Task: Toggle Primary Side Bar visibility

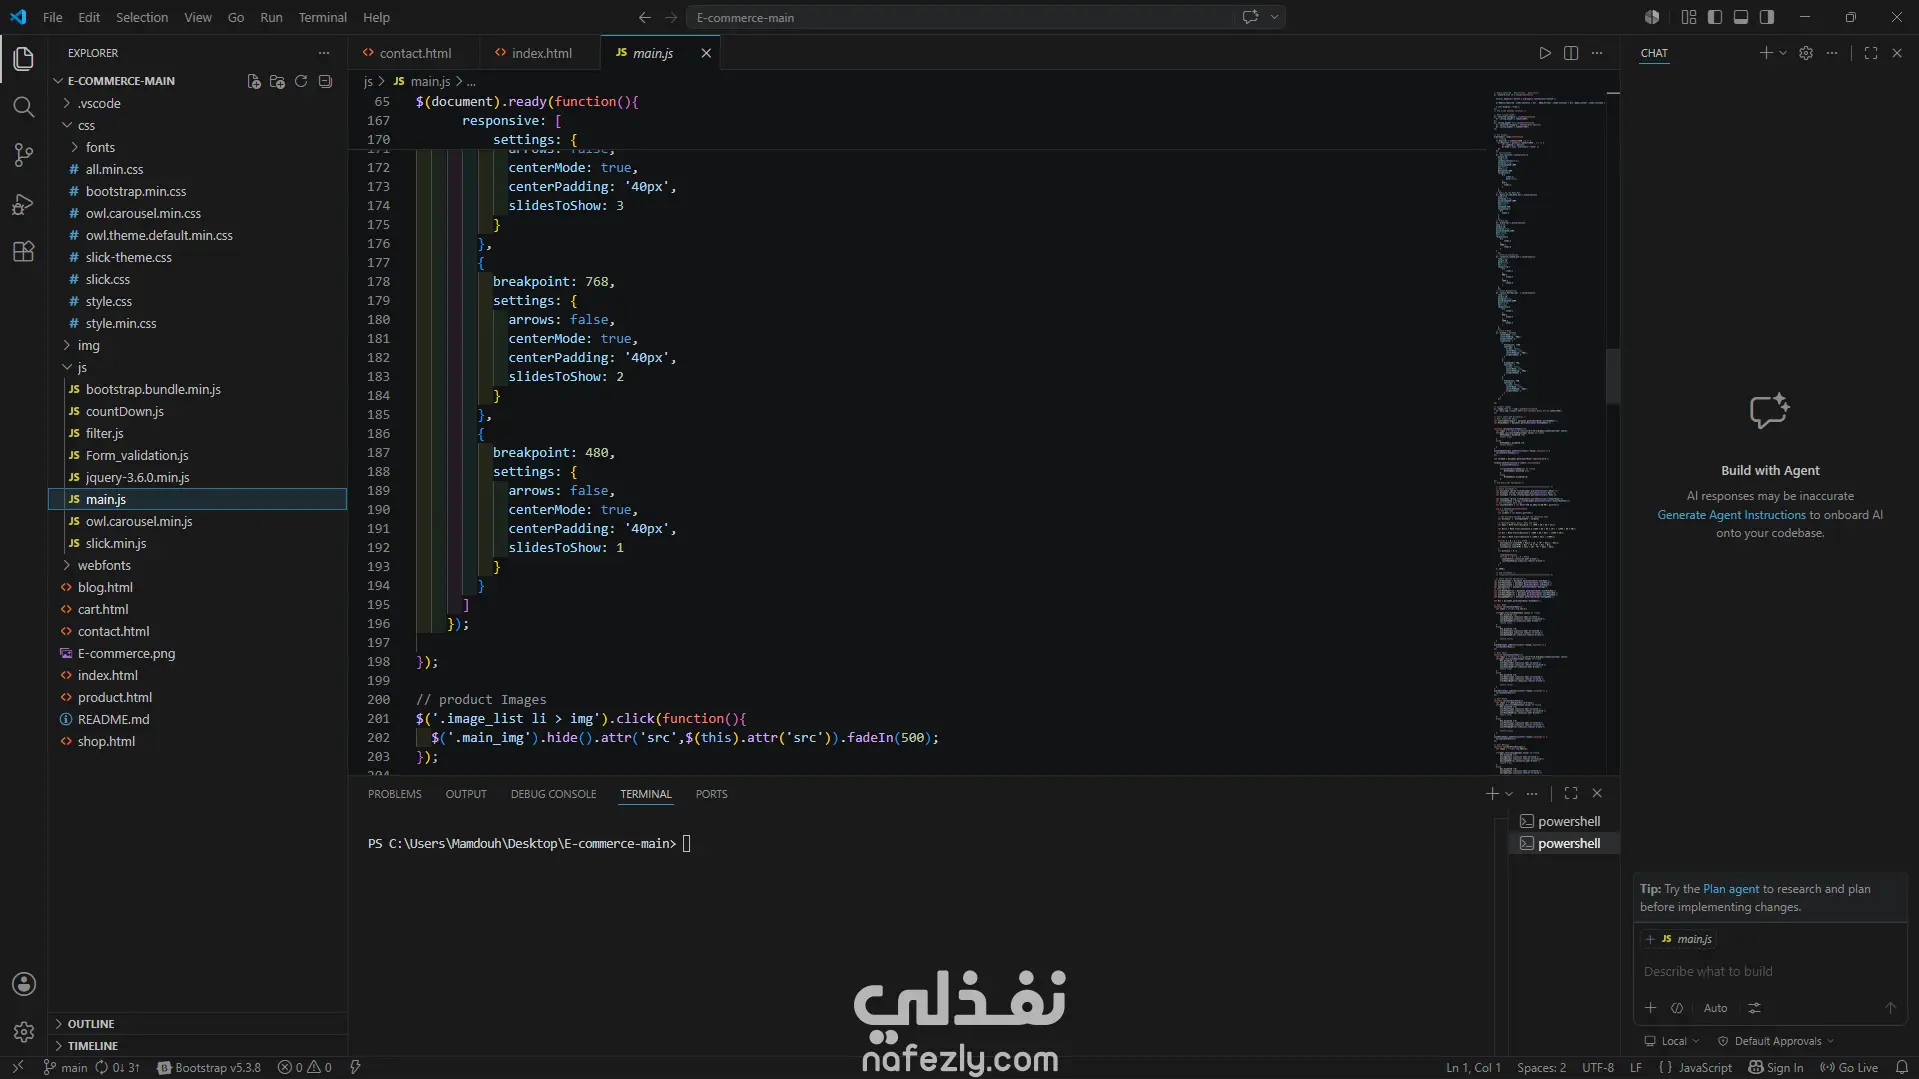Action: 1715,17
